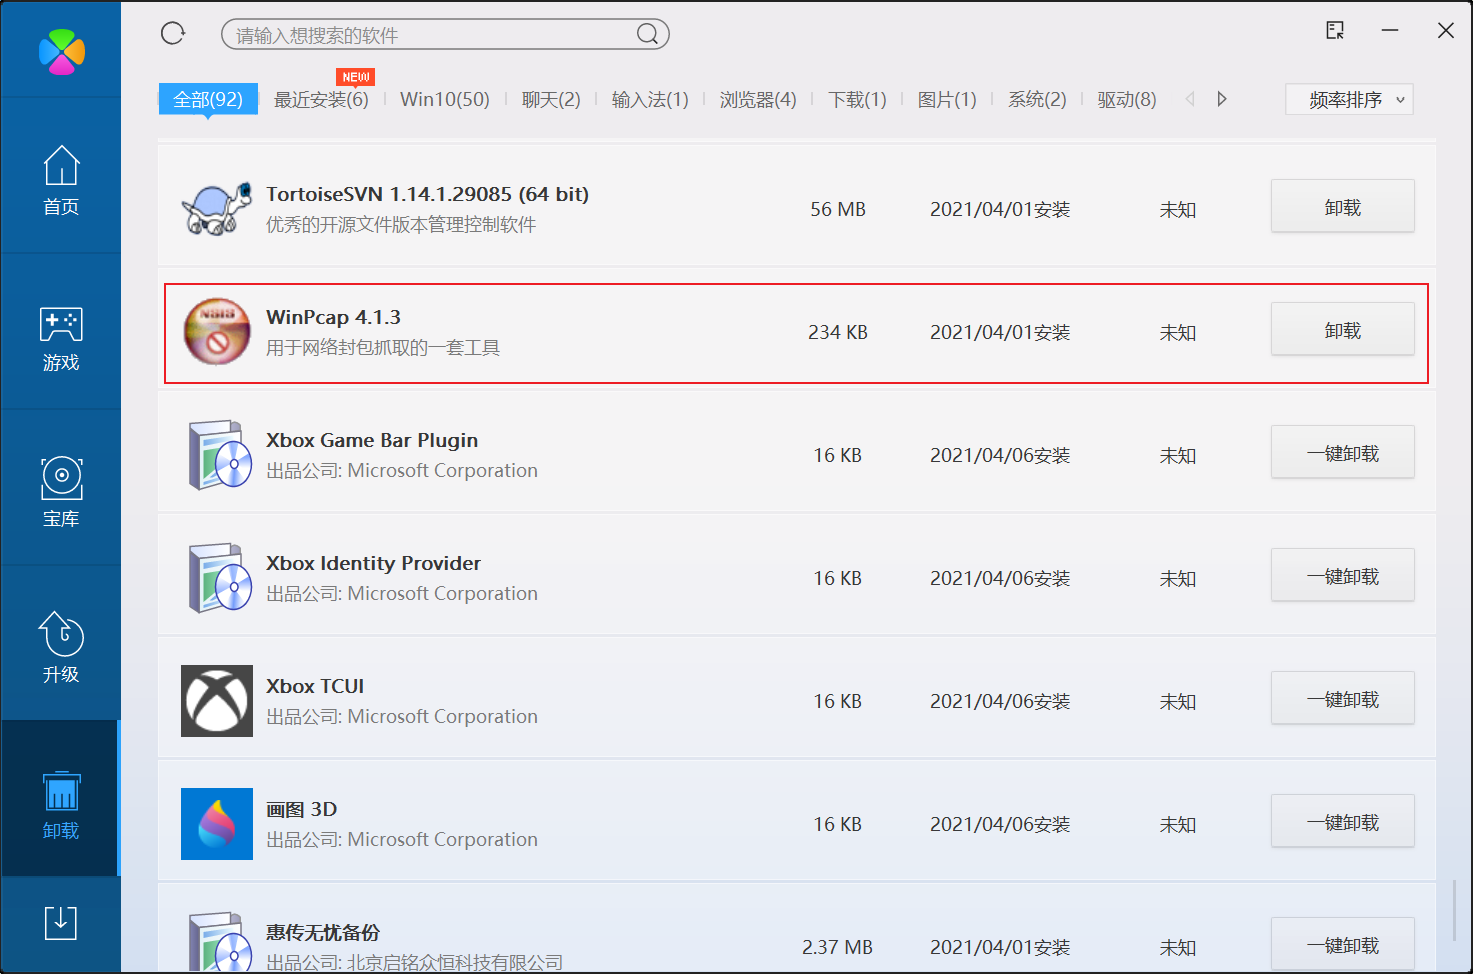Click the Xbox TCUI application logo
Image resolution: width=1473 pixels, height=974 pixels.
tap(216, 700)
